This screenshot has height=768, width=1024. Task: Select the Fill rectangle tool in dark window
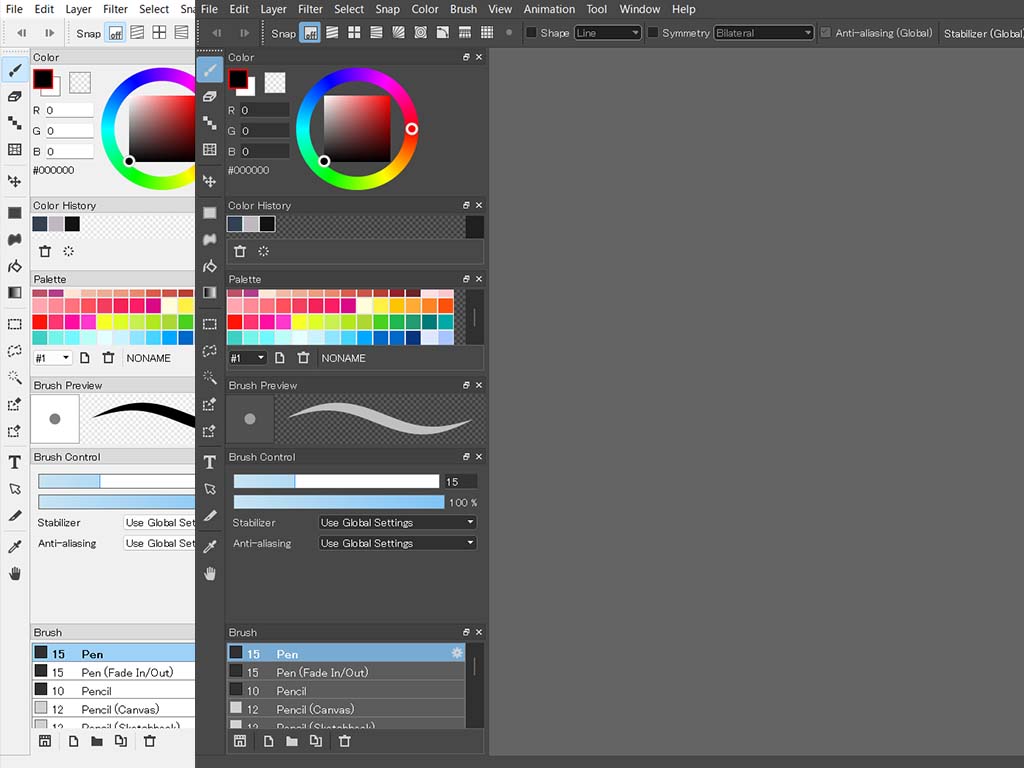click(210, 213)
